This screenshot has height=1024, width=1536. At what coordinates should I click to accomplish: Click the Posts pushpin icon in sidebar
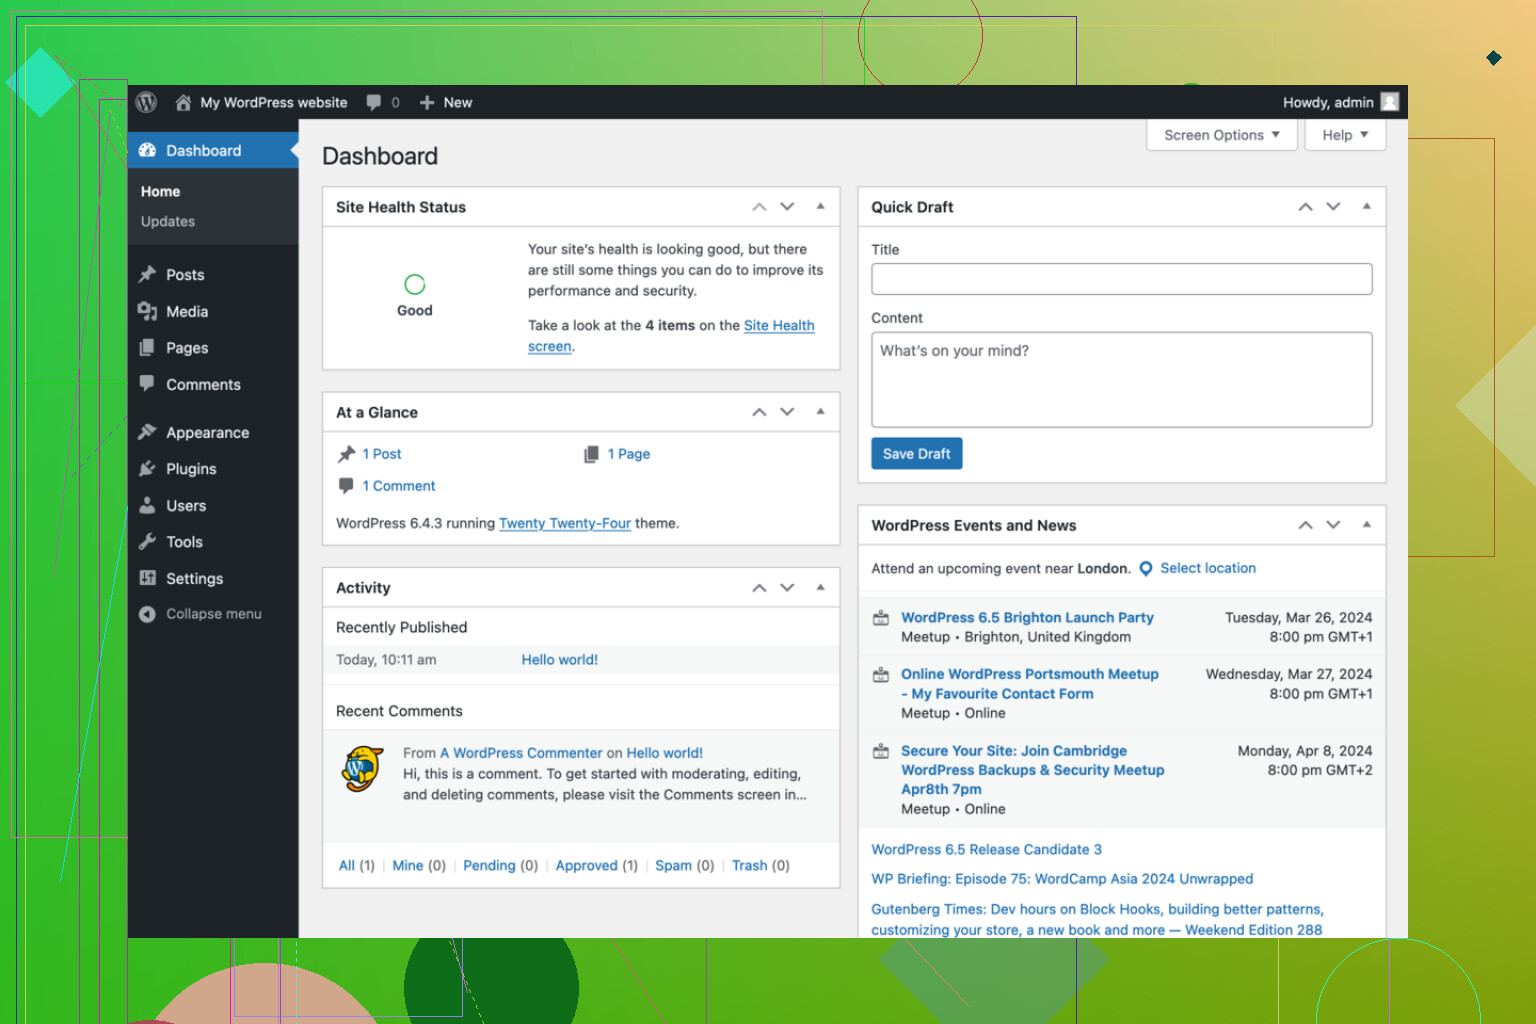tap(147, 274)
